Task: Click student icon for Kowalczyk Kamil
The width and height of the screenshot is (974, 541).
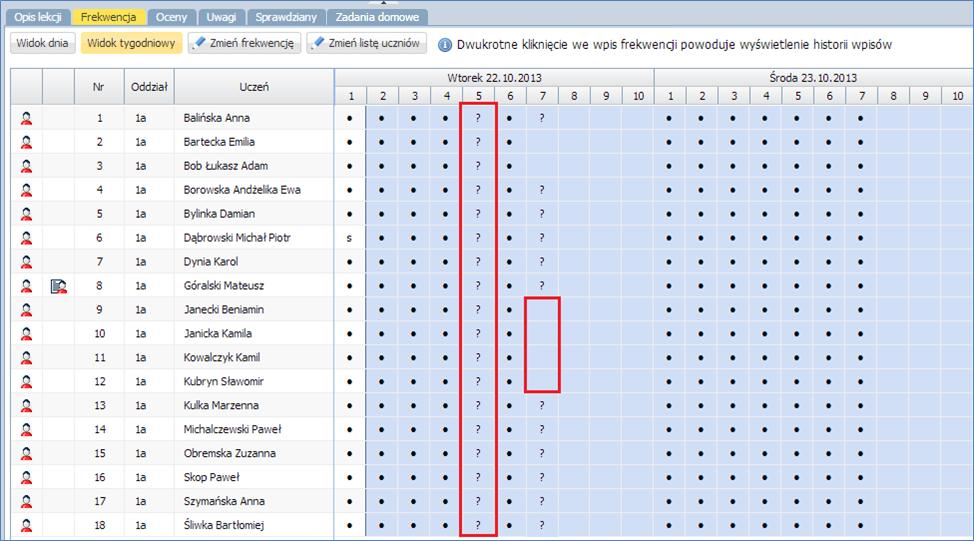Action: tap(26, 358)
